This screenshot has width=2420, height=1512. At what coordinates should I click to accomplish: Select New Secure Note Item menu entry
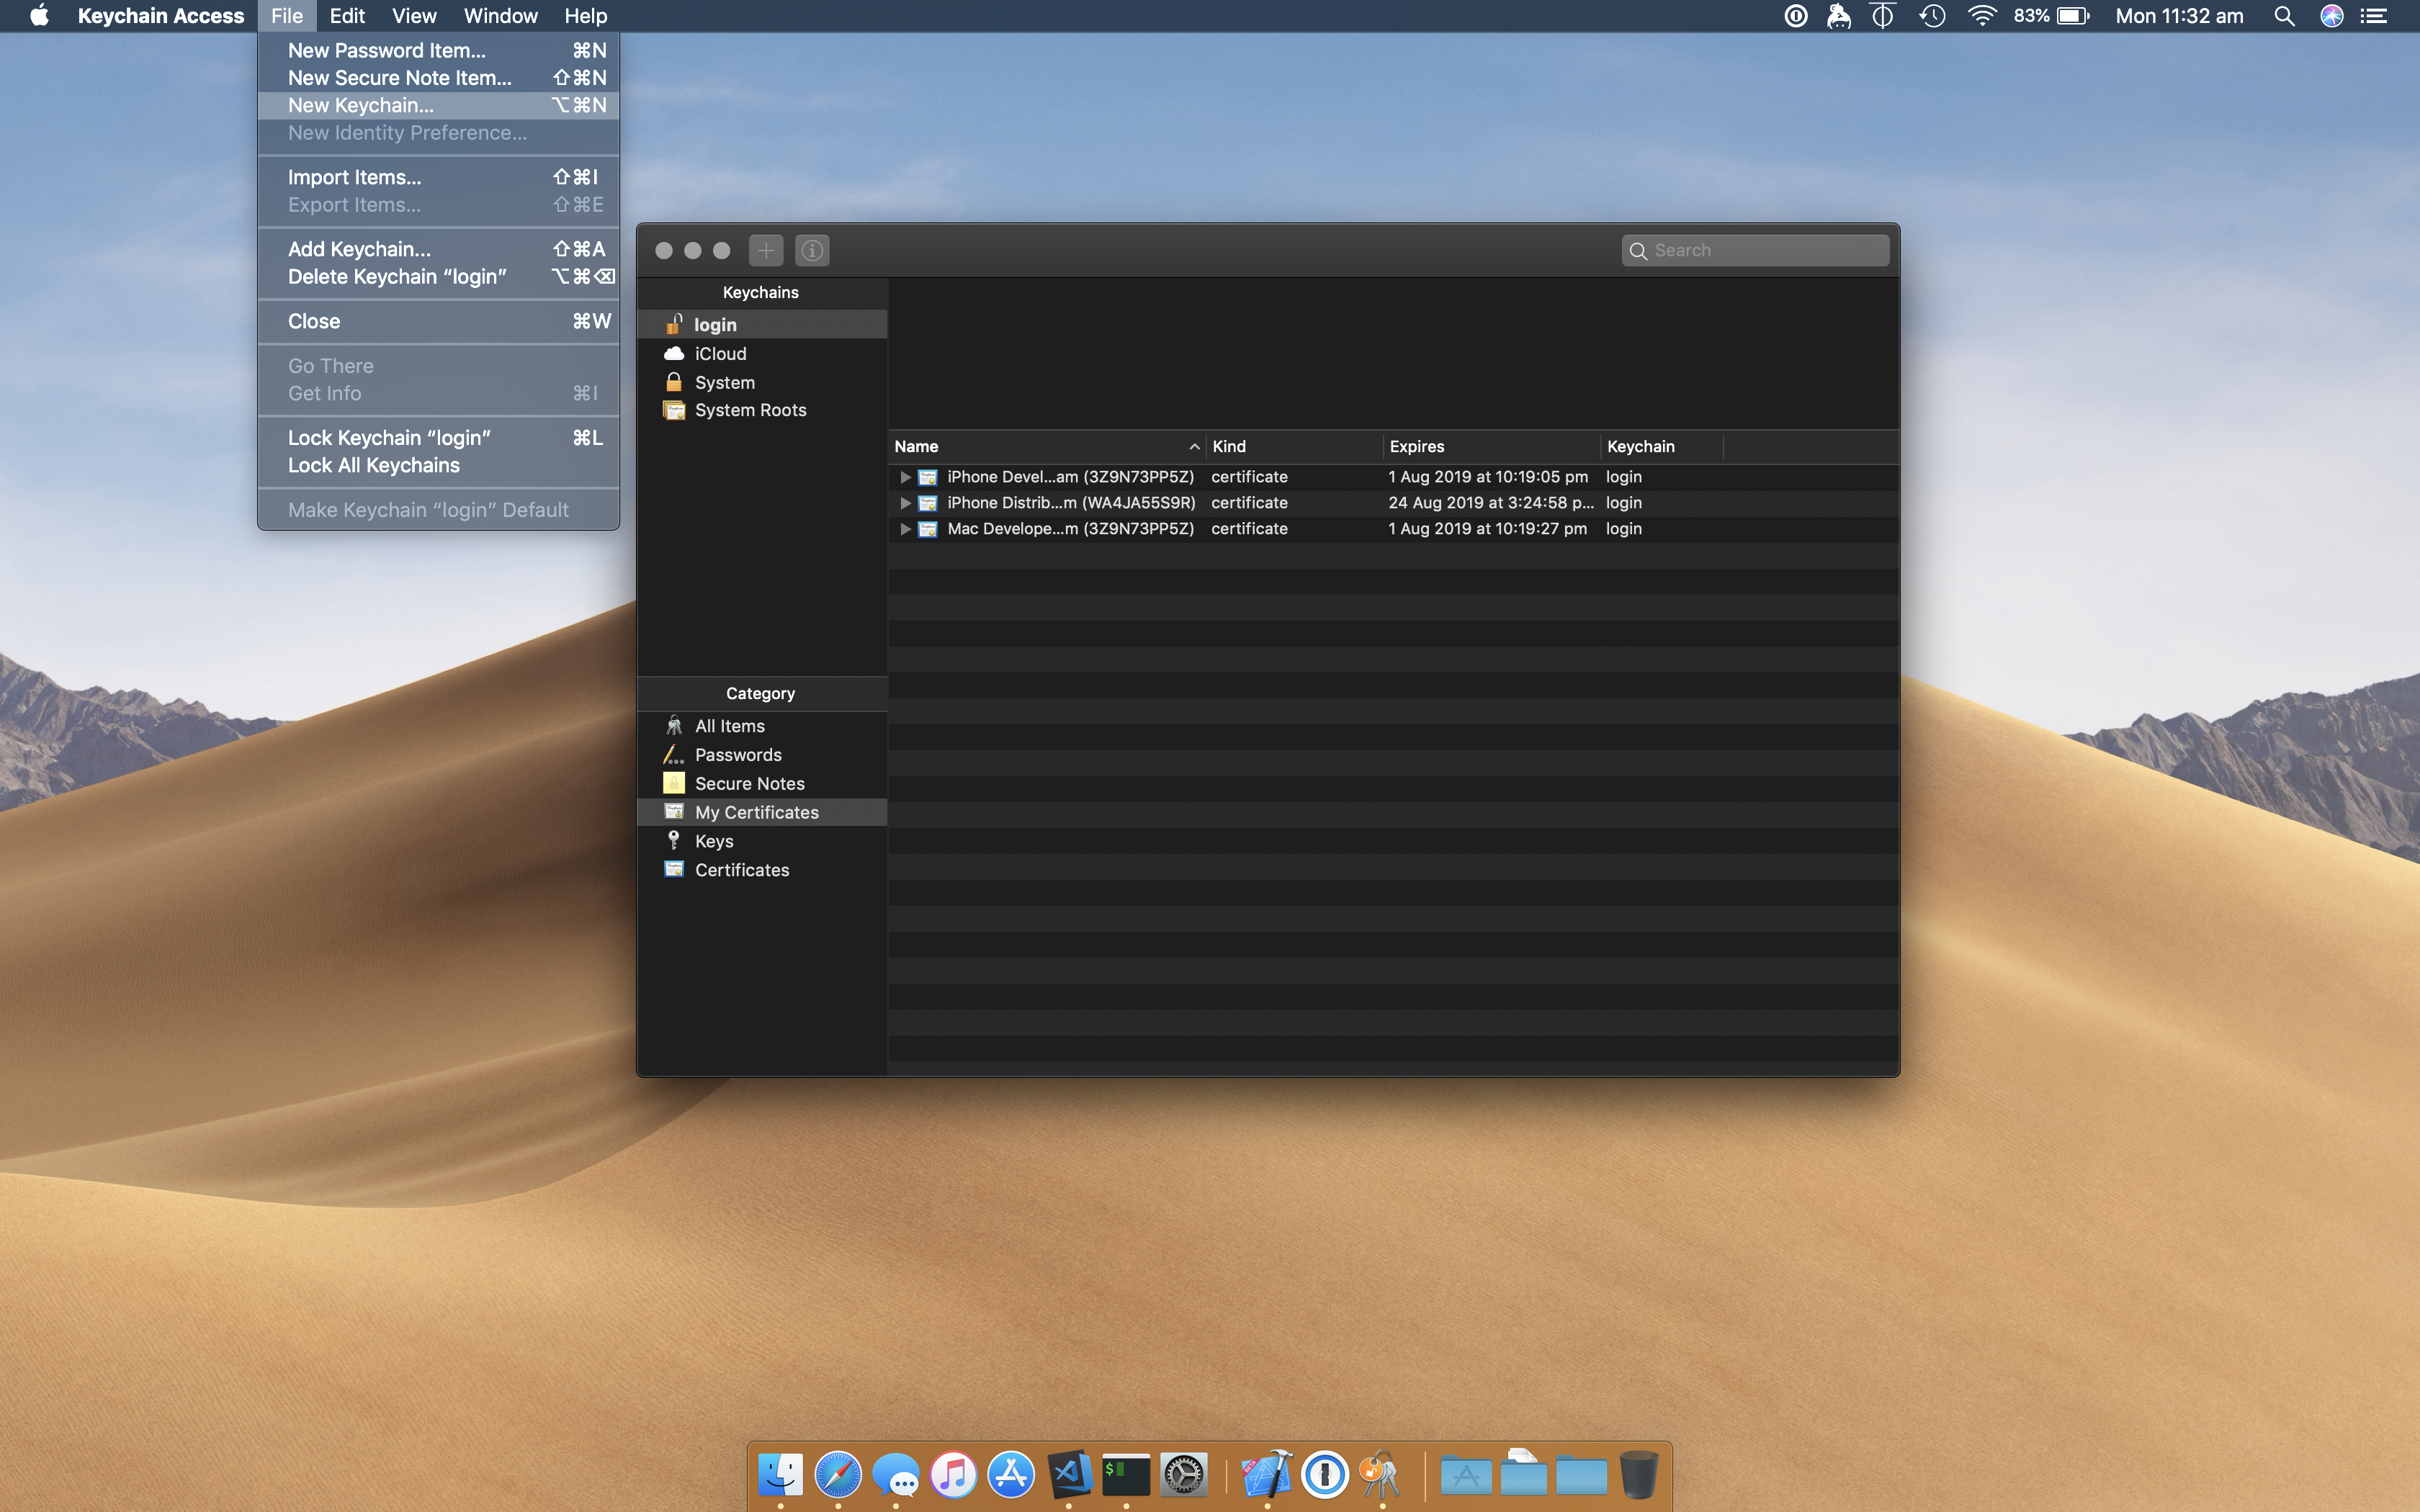pos(438,78)
